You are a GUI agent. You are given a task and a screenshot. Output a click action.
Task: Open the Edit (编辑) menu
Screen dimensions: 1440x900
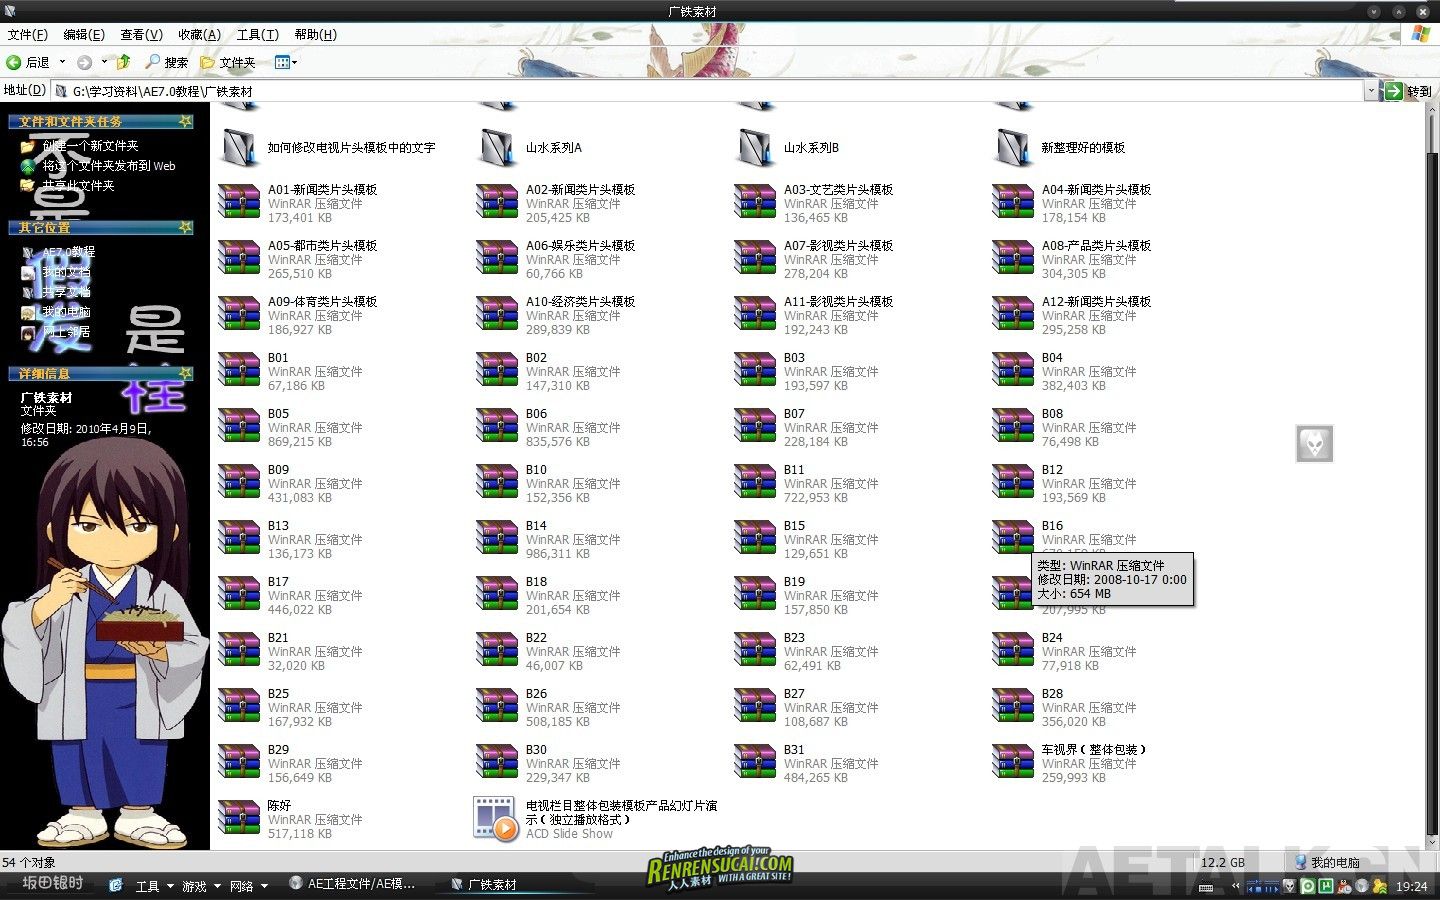tap(84, 34)
